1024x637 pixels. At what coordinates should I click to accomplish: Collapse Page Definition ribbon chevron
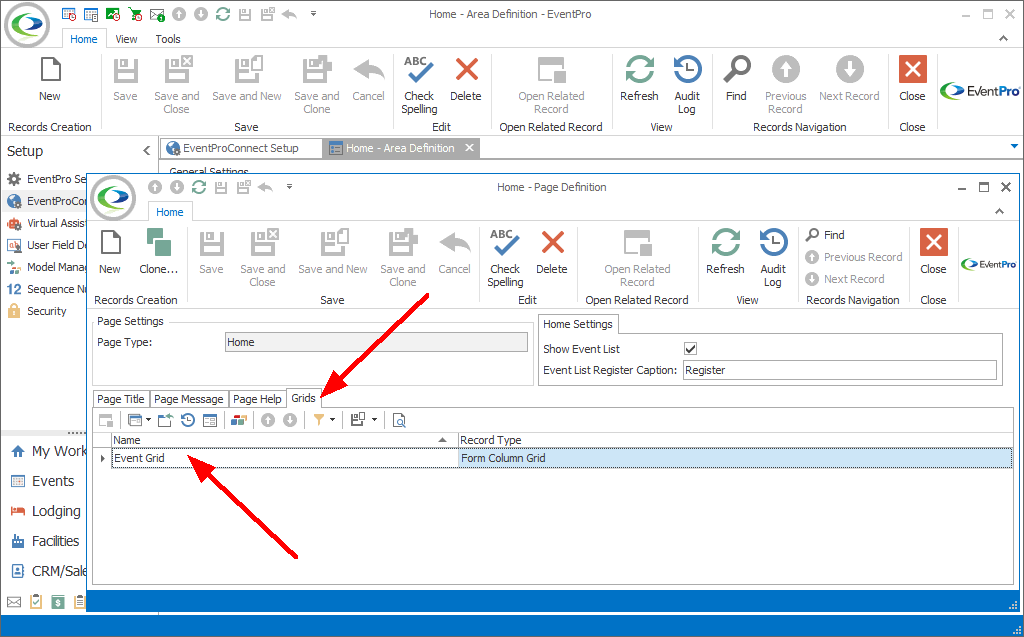pyautogui.click(x=999, y=212)
